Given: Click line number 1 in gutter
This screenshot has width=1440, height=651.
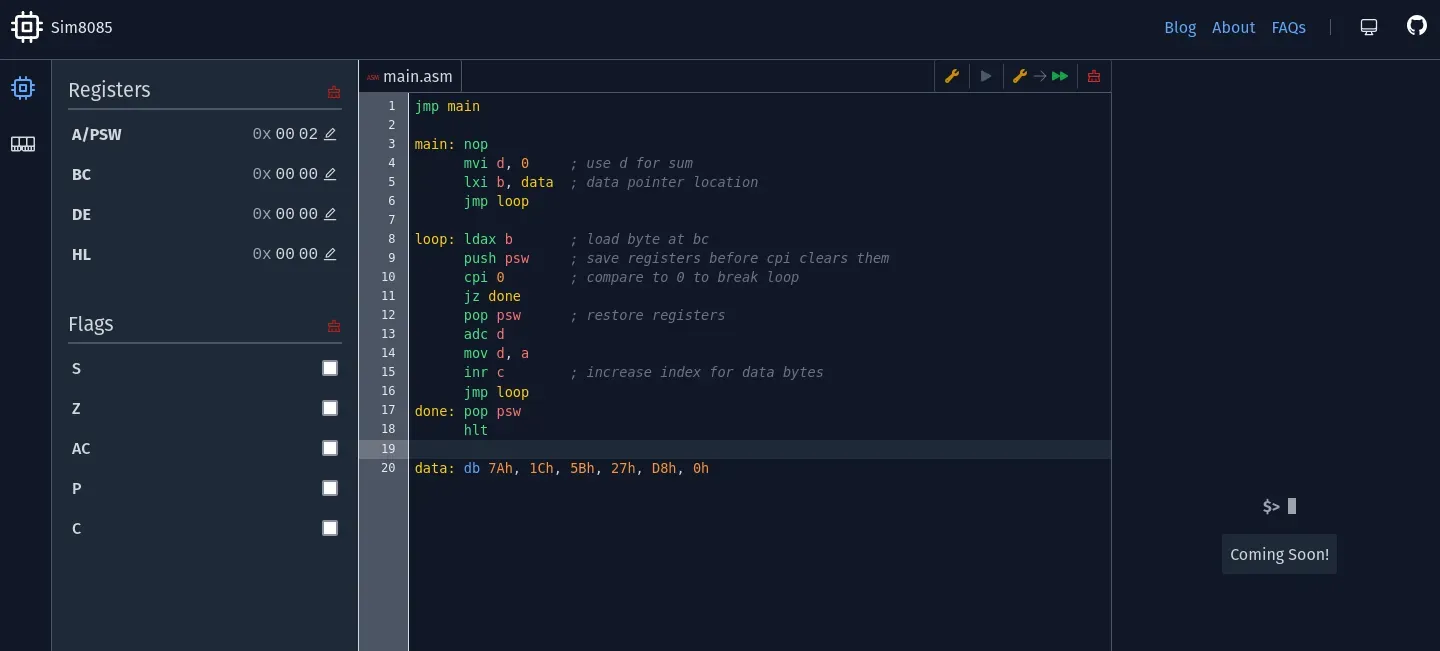Looking at the screenshot, I should point(392,106).
